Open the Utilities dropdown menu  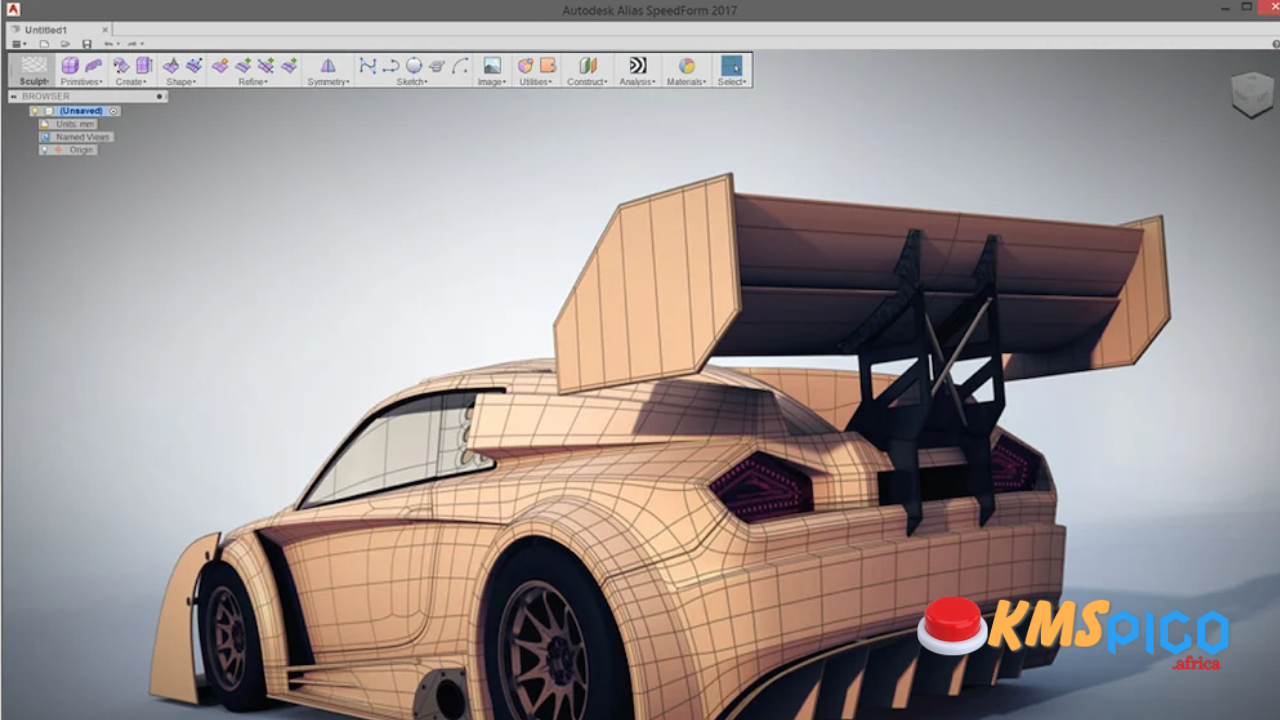537,82
